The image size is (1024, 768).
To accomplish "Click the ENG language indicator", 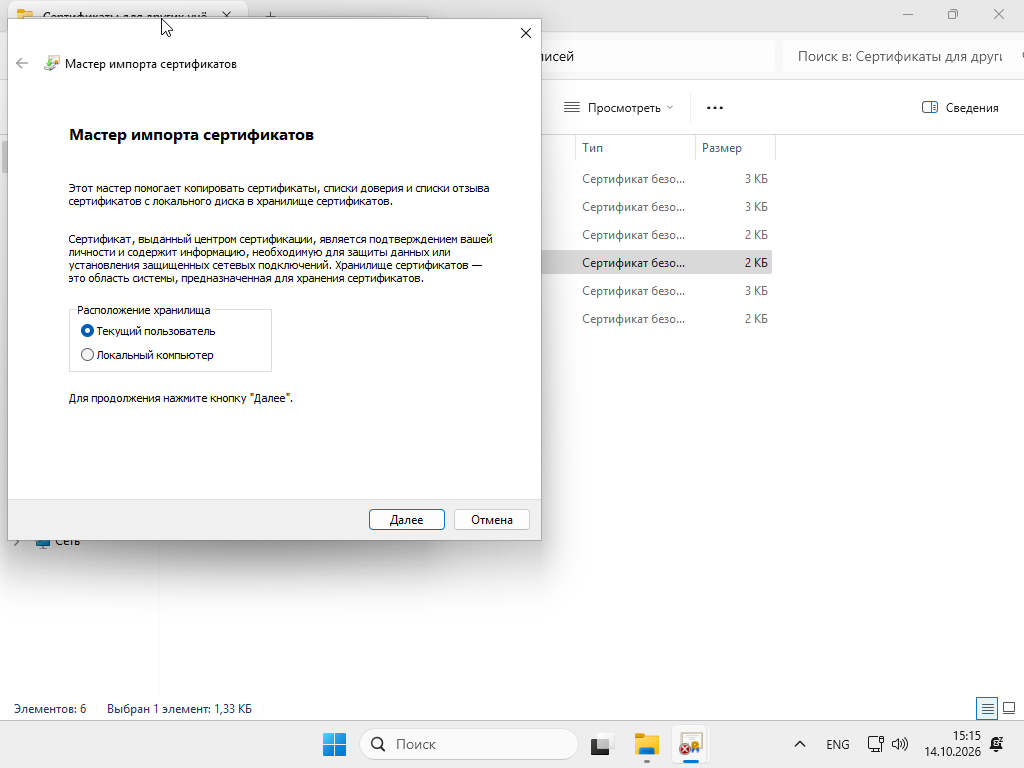I will click(838, 744).
